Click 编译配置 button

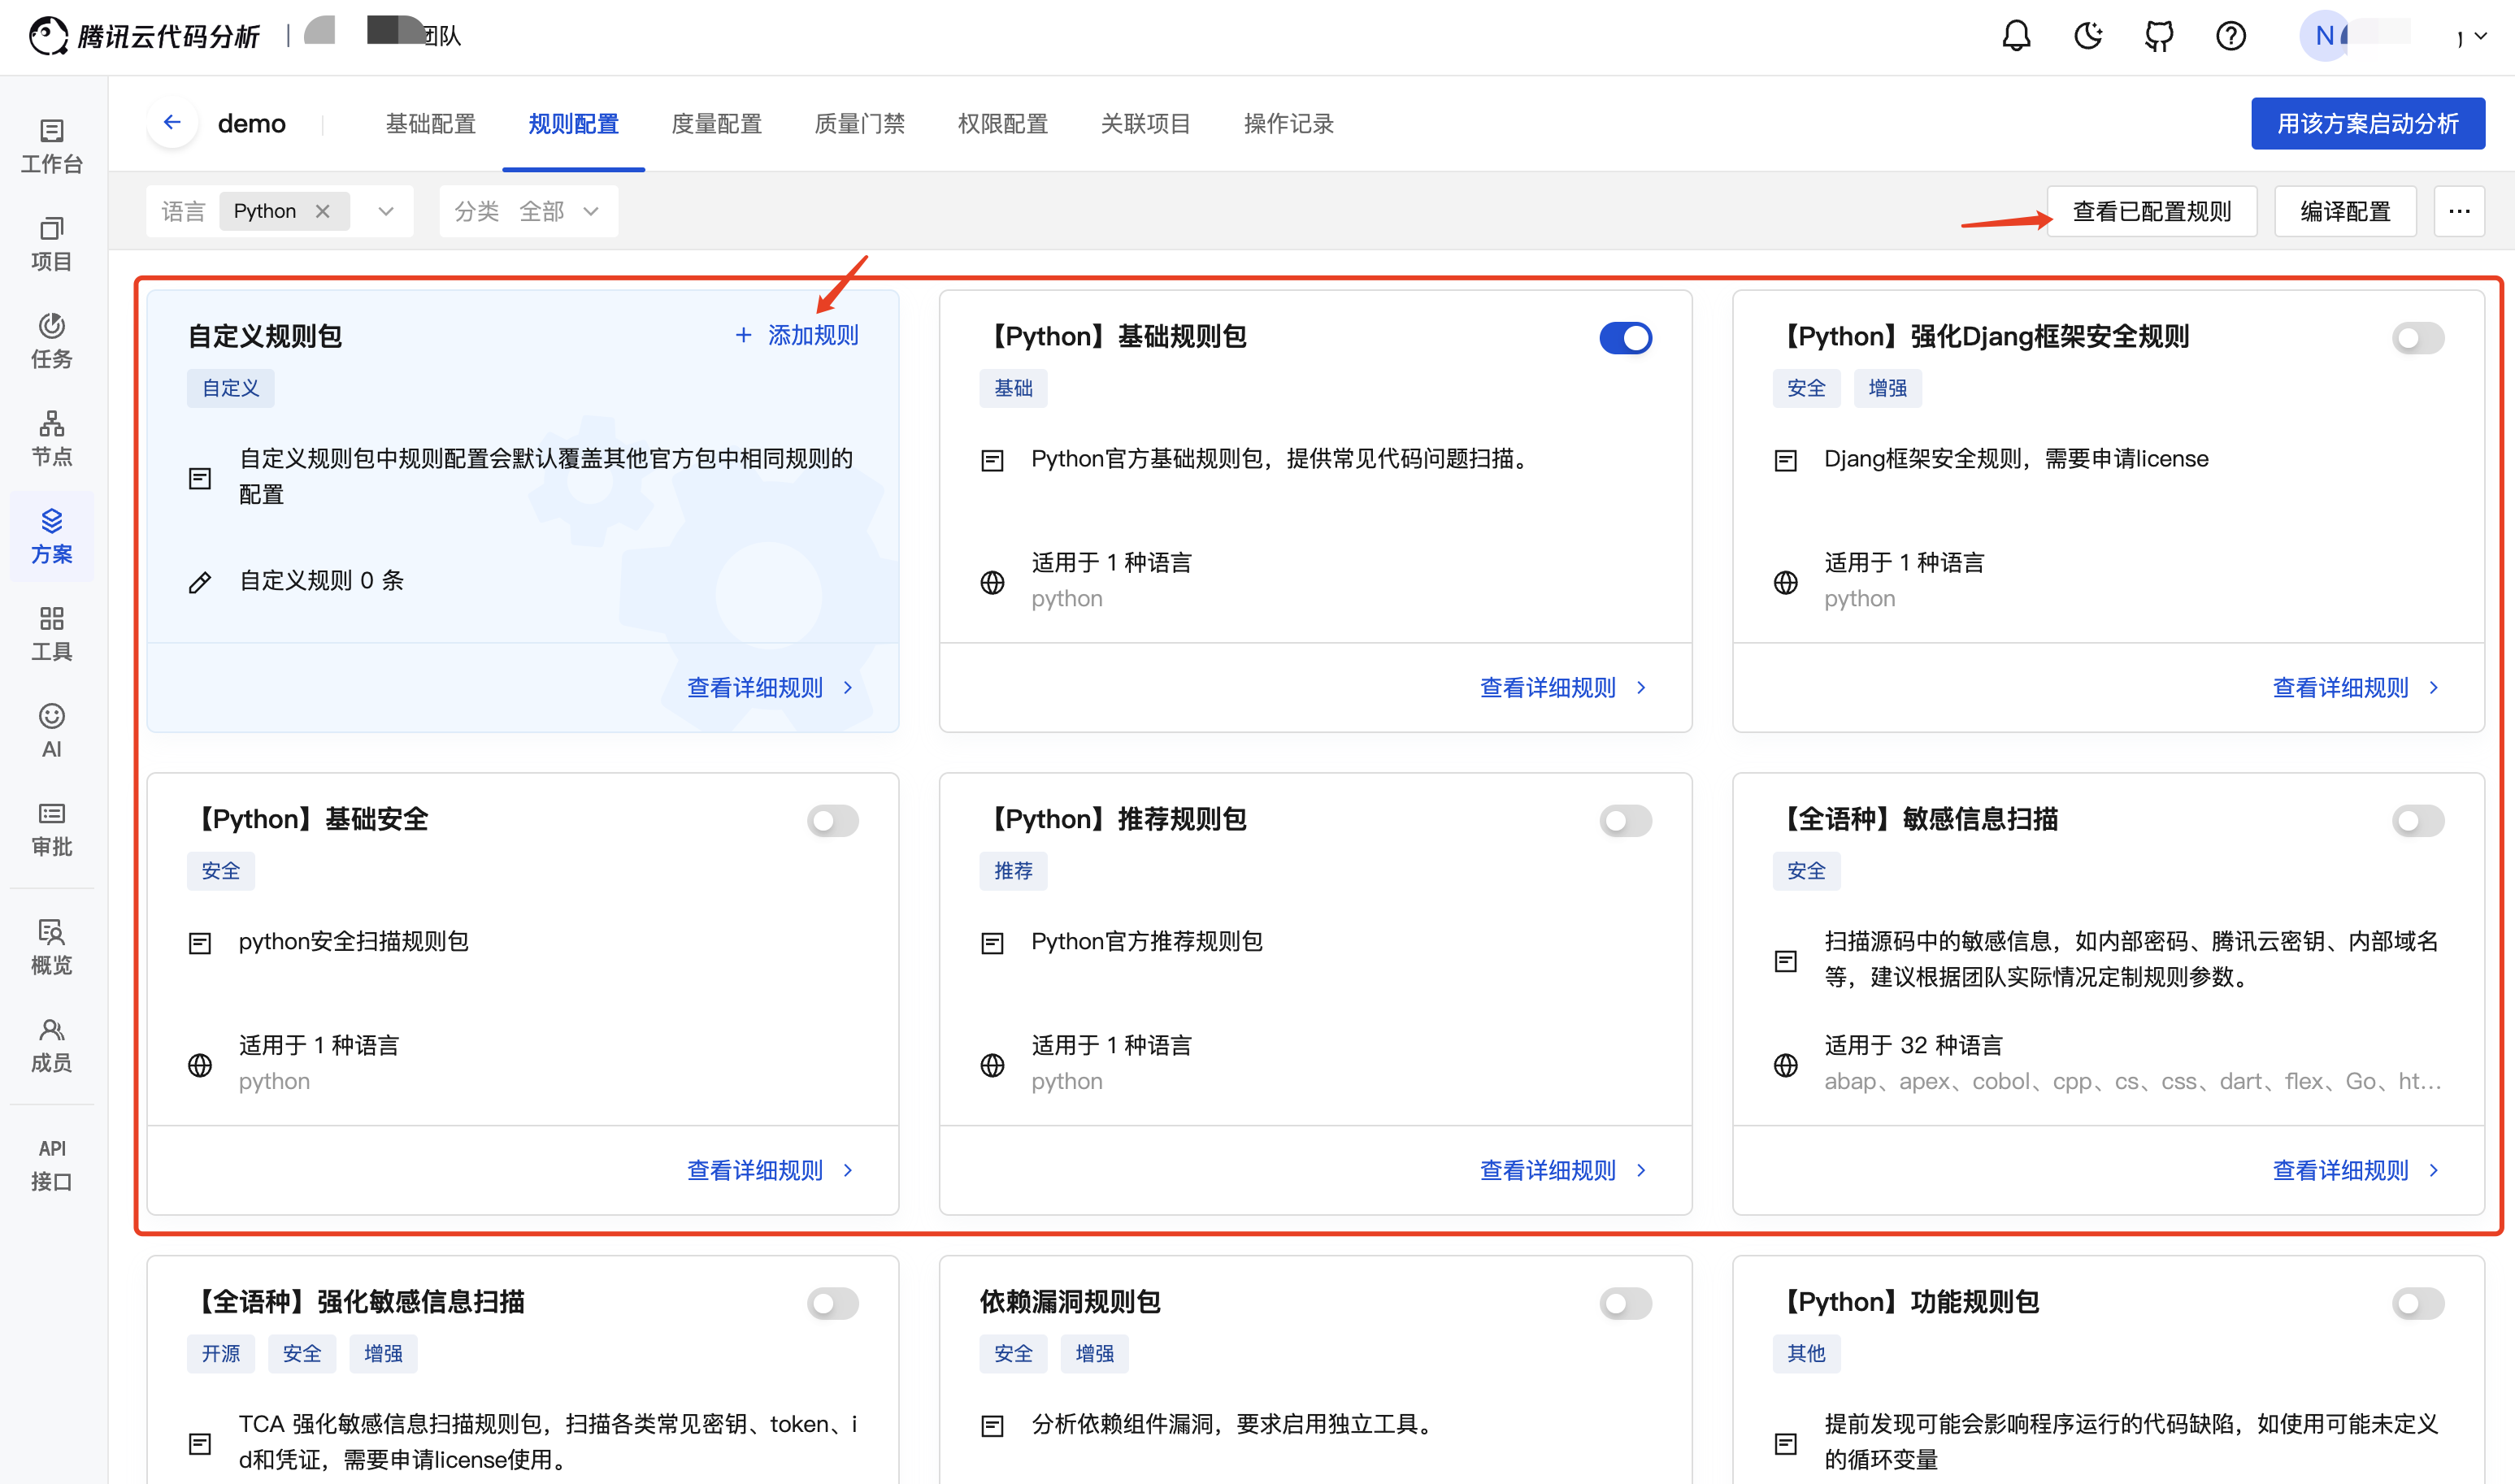tap(2345, 211)
